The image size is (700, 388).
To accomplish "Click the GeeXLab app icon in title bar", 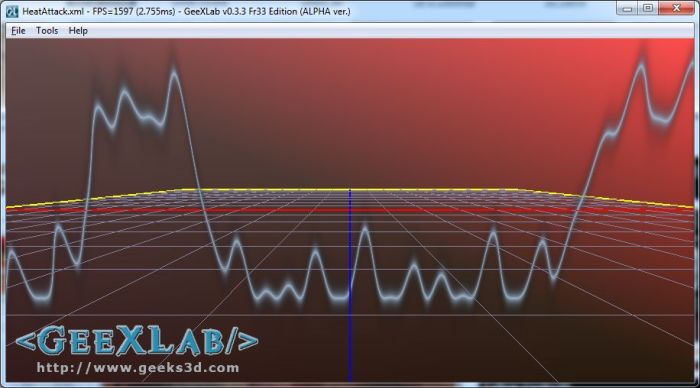I will click(12, 11).
